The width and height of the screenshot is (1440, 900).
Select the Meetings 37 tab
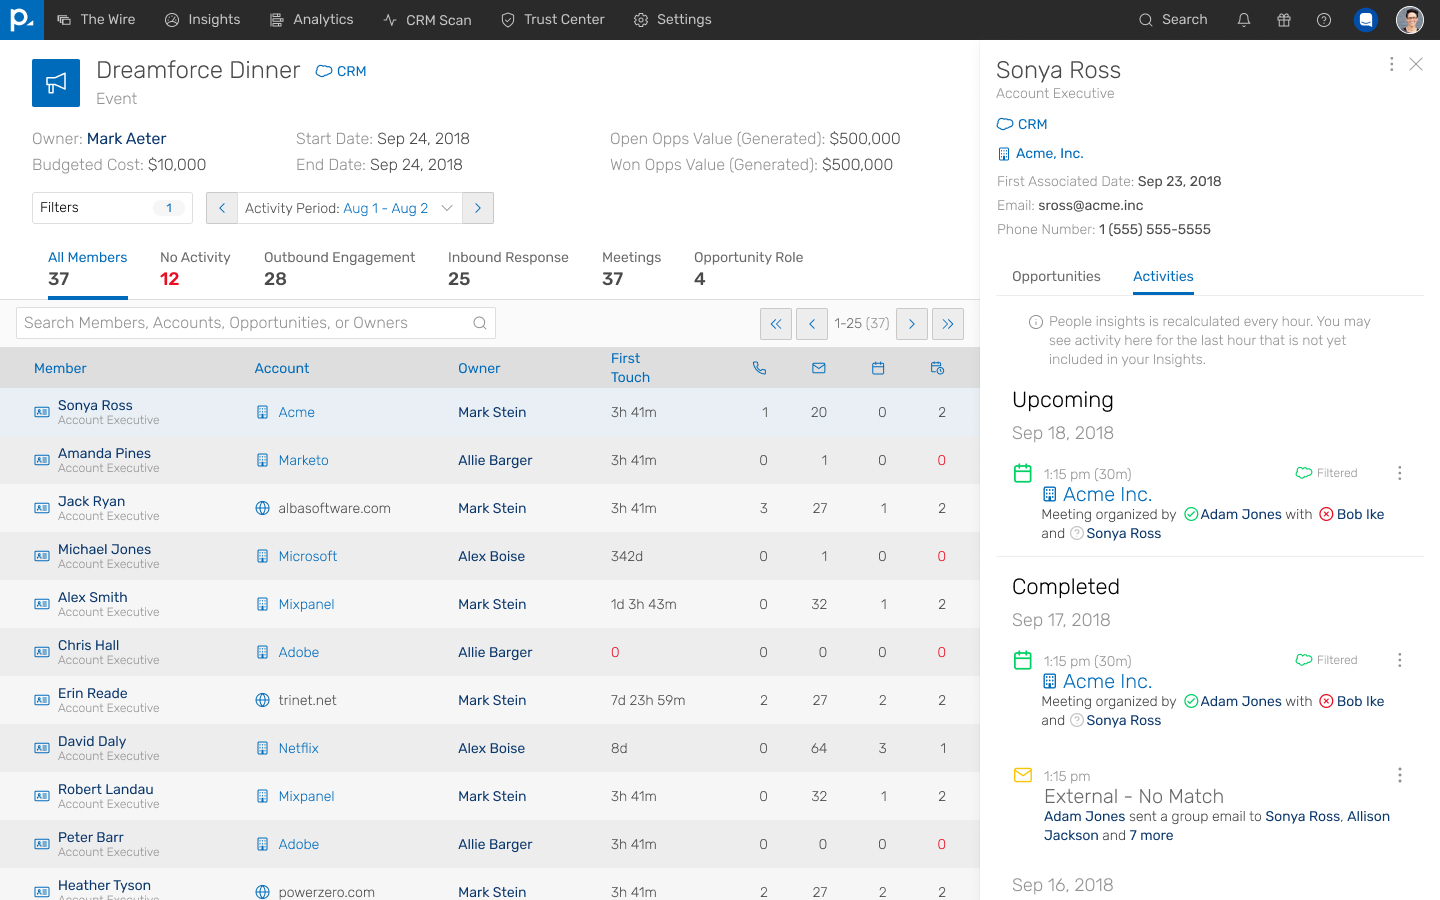631,270
